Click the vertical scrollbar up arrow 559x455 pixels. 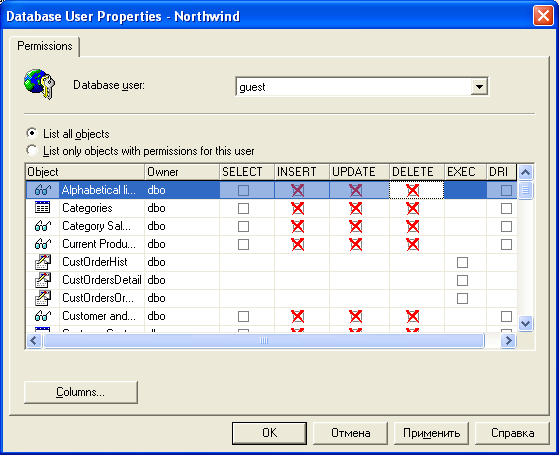(x=525, y=173)
